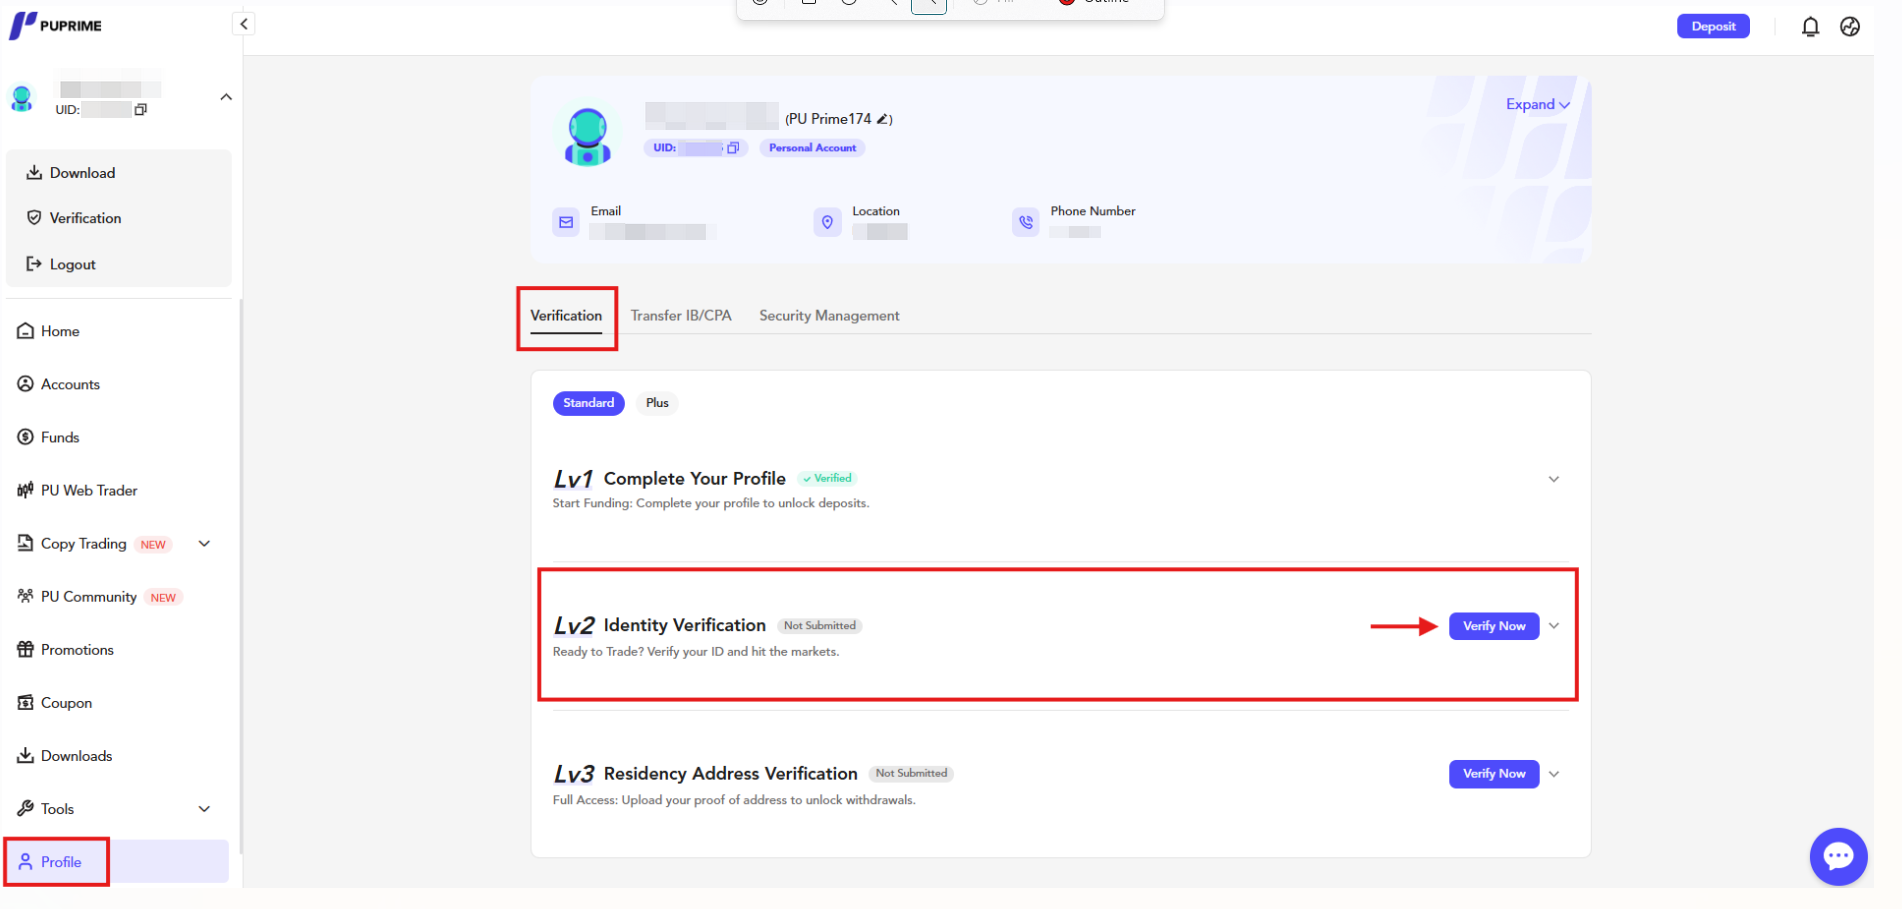Screen dimensions: 1902x909
Task: Click Verify Now for Residency Address Verification
Action: click(1494, 774)
